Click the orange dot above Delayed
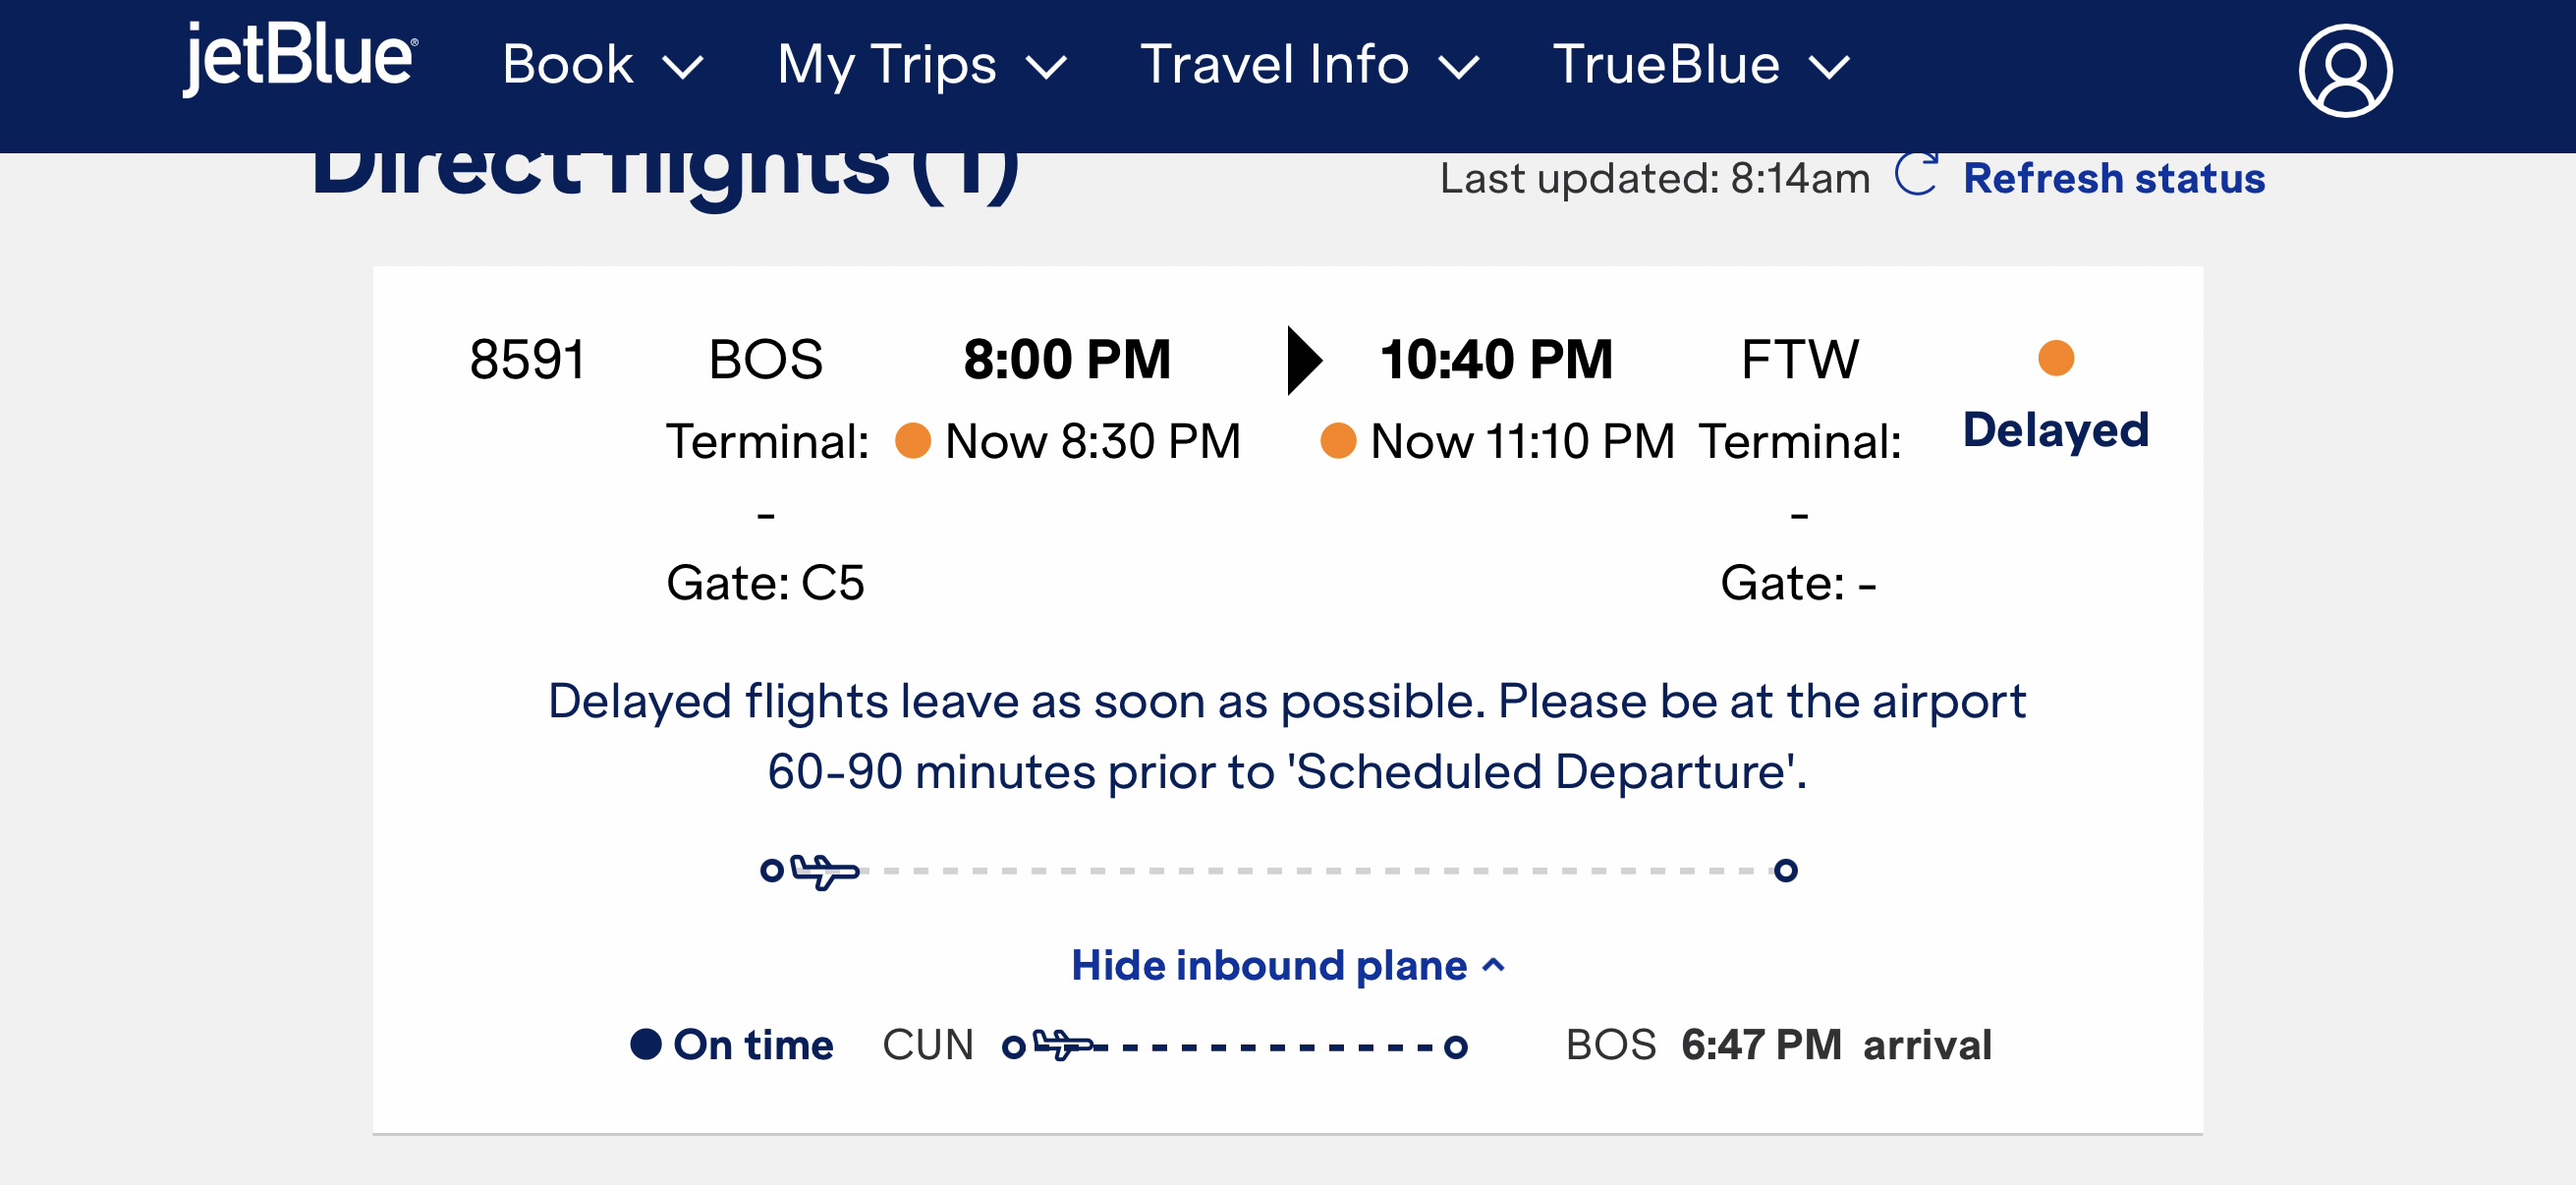 pyautogui.click(x=2055, y=358)
